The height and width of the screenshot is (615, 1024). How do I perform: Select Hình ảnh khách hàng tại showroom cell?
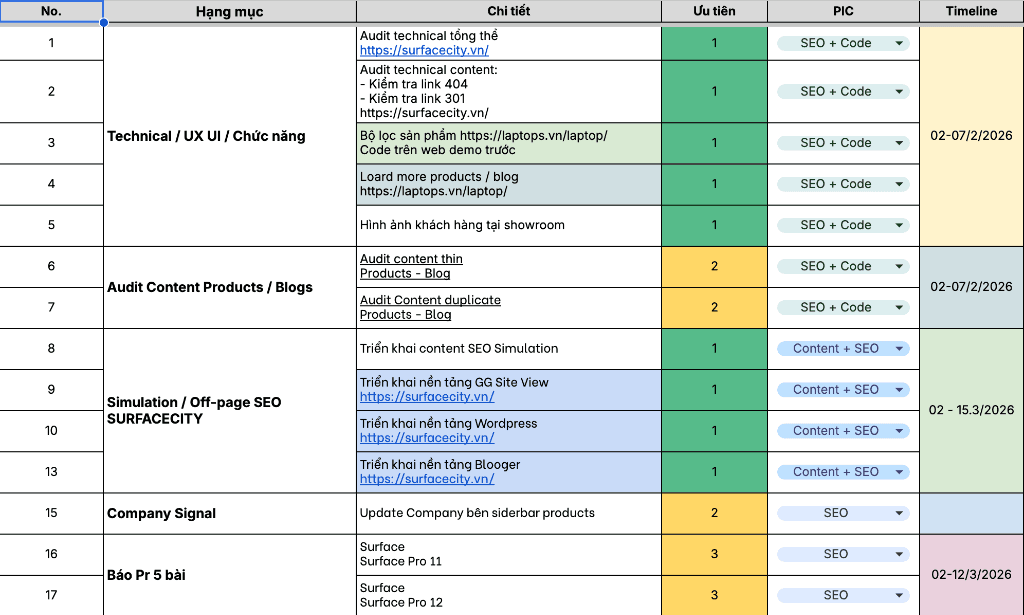[x=509, y=225]
